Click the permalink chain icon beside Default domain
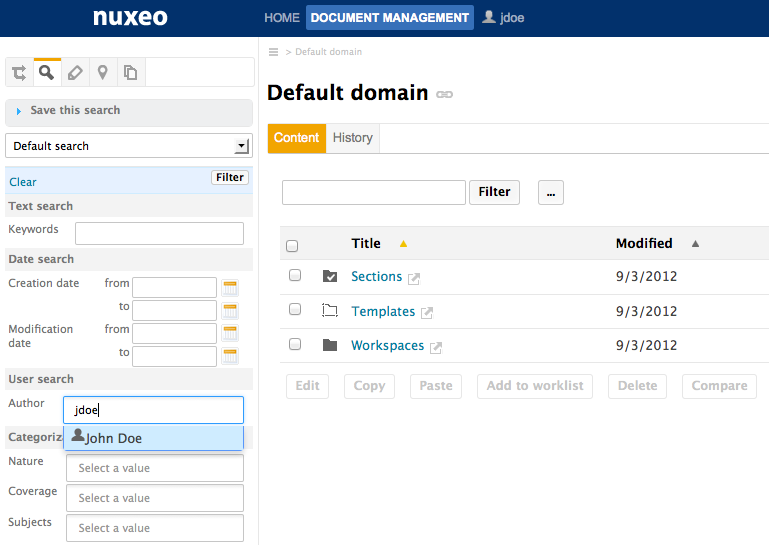769x545 pixels. [x=445, y=95]
